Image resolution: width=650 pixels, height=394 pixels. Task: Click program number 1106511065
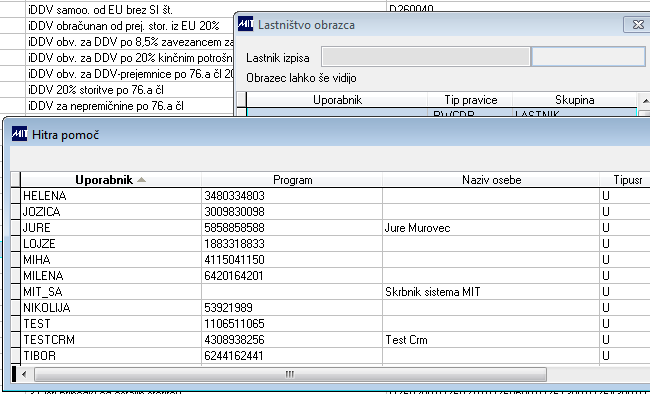pyautogui.click(x=234, y=324)
